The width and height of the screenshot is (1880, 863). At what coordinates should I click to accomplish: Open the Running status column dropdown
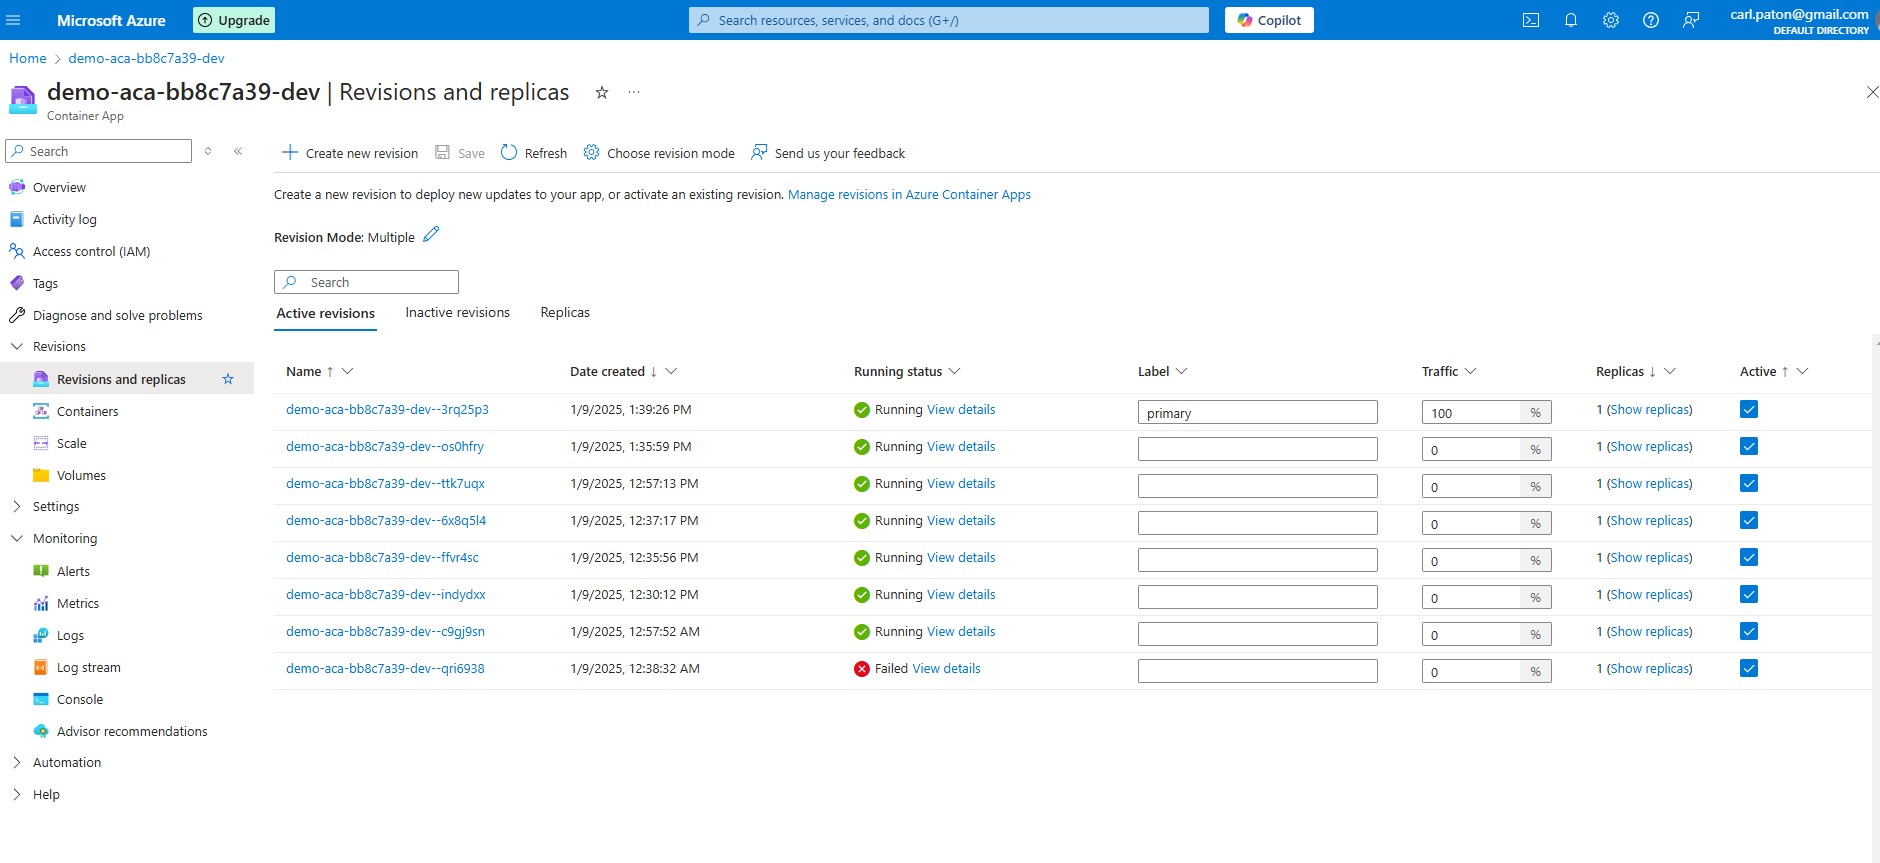tap(954, 371)
